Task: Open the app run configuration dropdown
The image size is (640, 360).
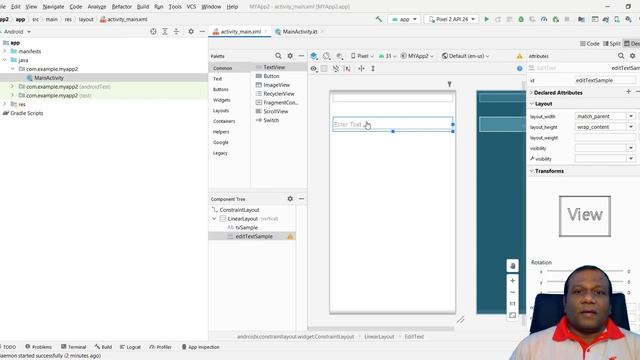Action: pos(404,19)
